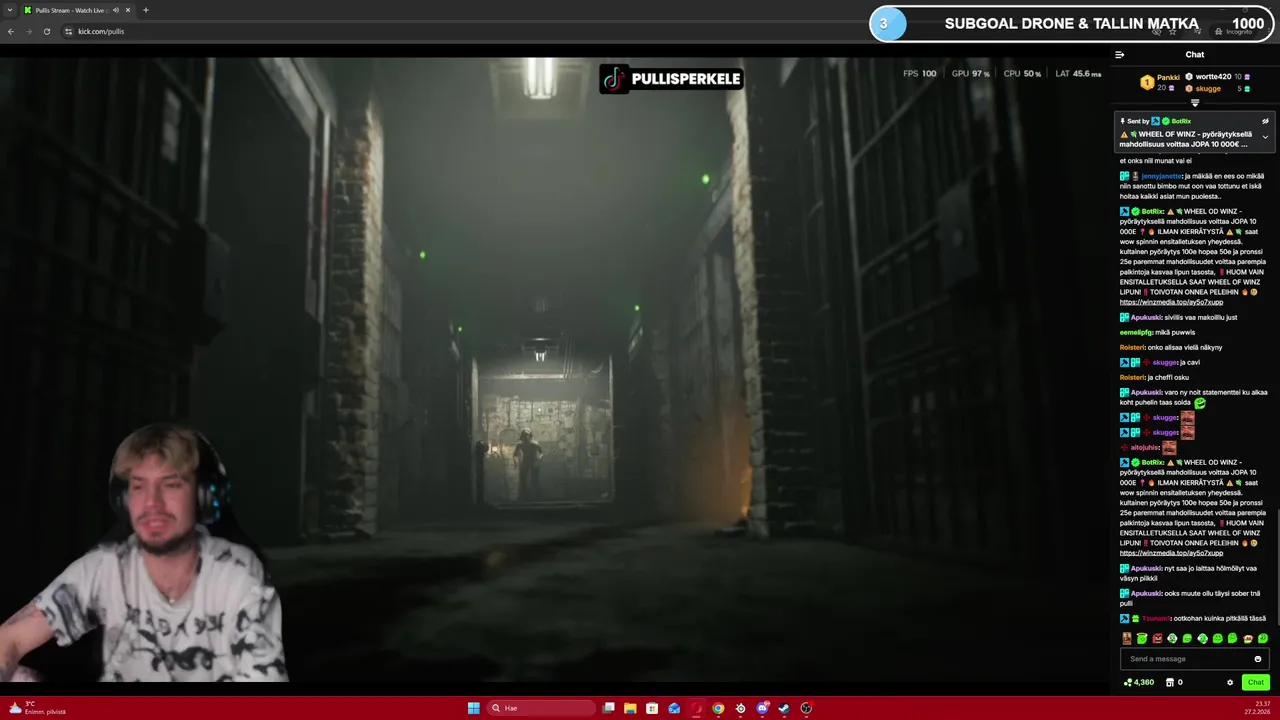Click username jennyjanette in chat
Viewport: 1280px width, 720px height.
(1161, 176)
